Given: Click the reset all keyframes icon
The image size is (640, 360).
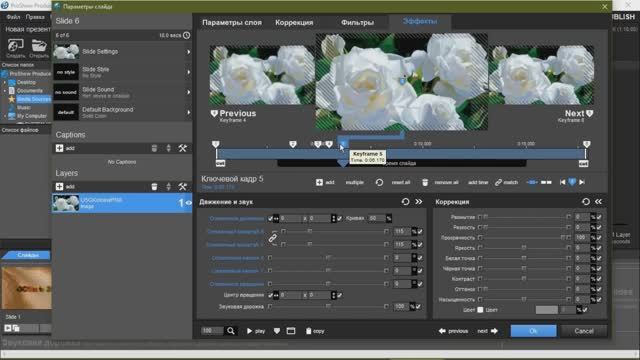Looking at the screenshot, I should click(379, 182).
